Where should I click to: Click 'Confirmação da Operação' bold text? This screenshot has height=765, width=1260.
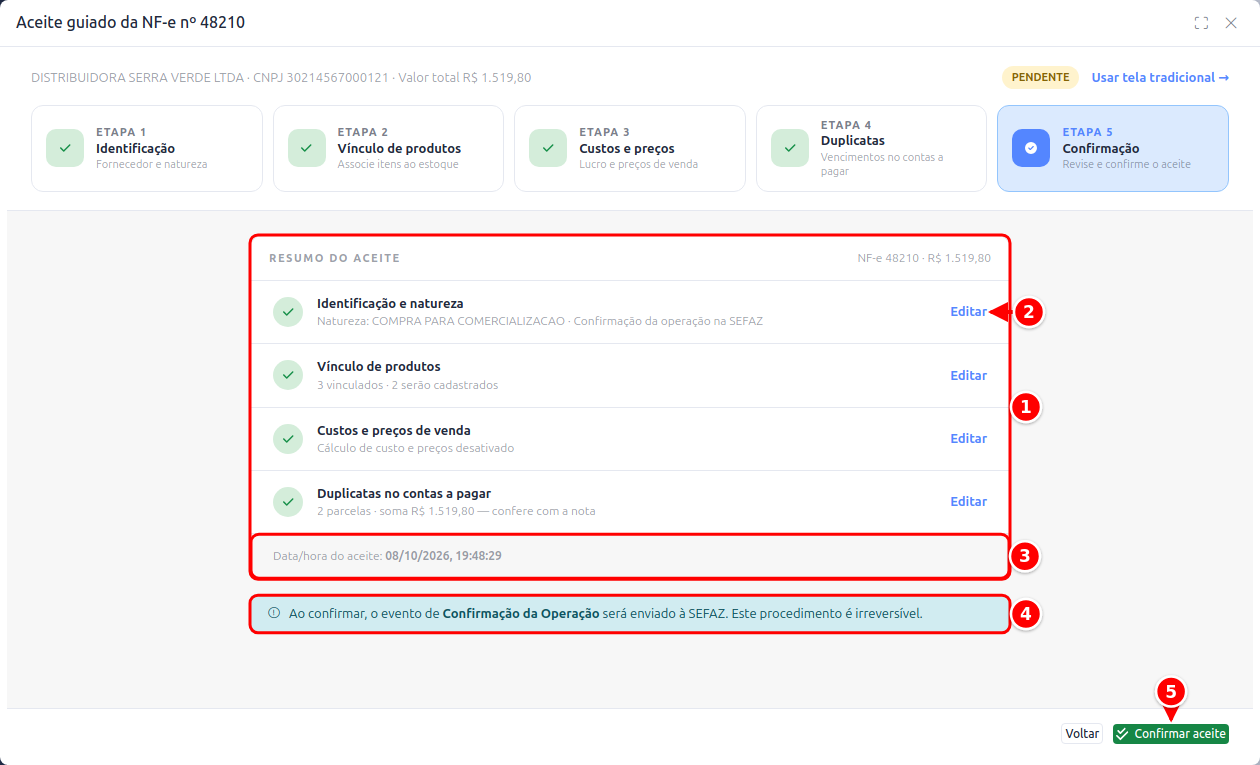521,613
